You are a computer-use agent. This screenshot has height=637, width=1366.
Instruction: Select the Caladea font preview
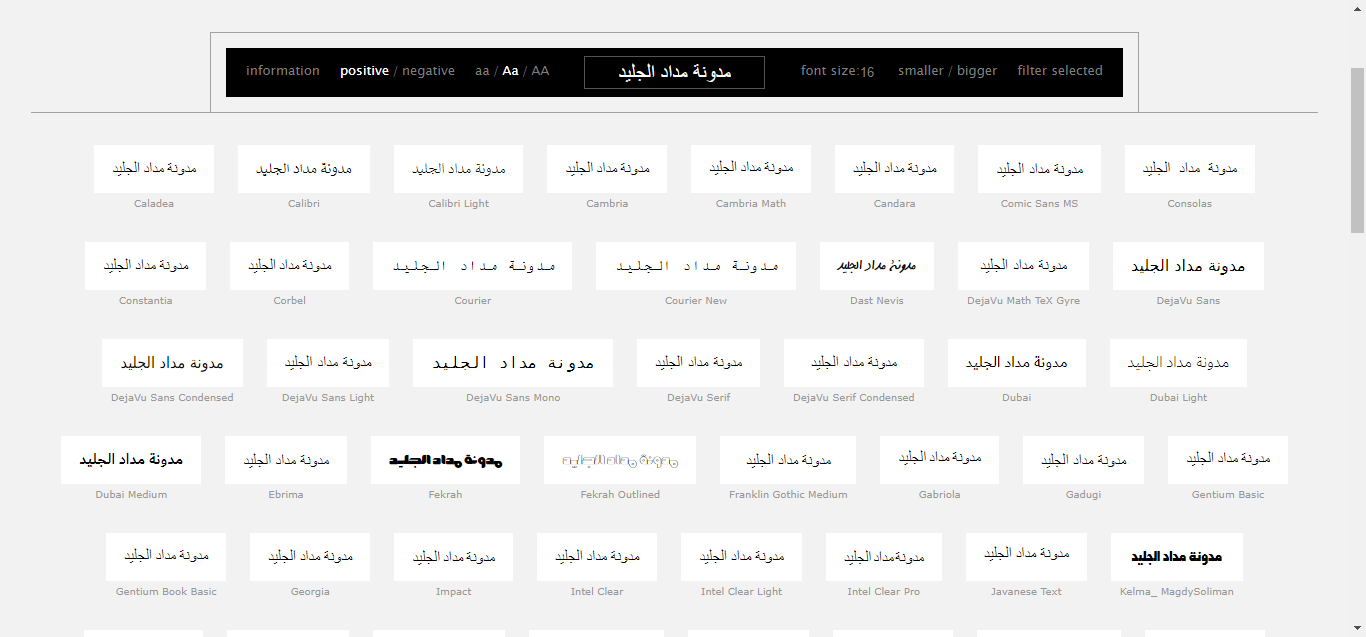(x=154, y=169)
